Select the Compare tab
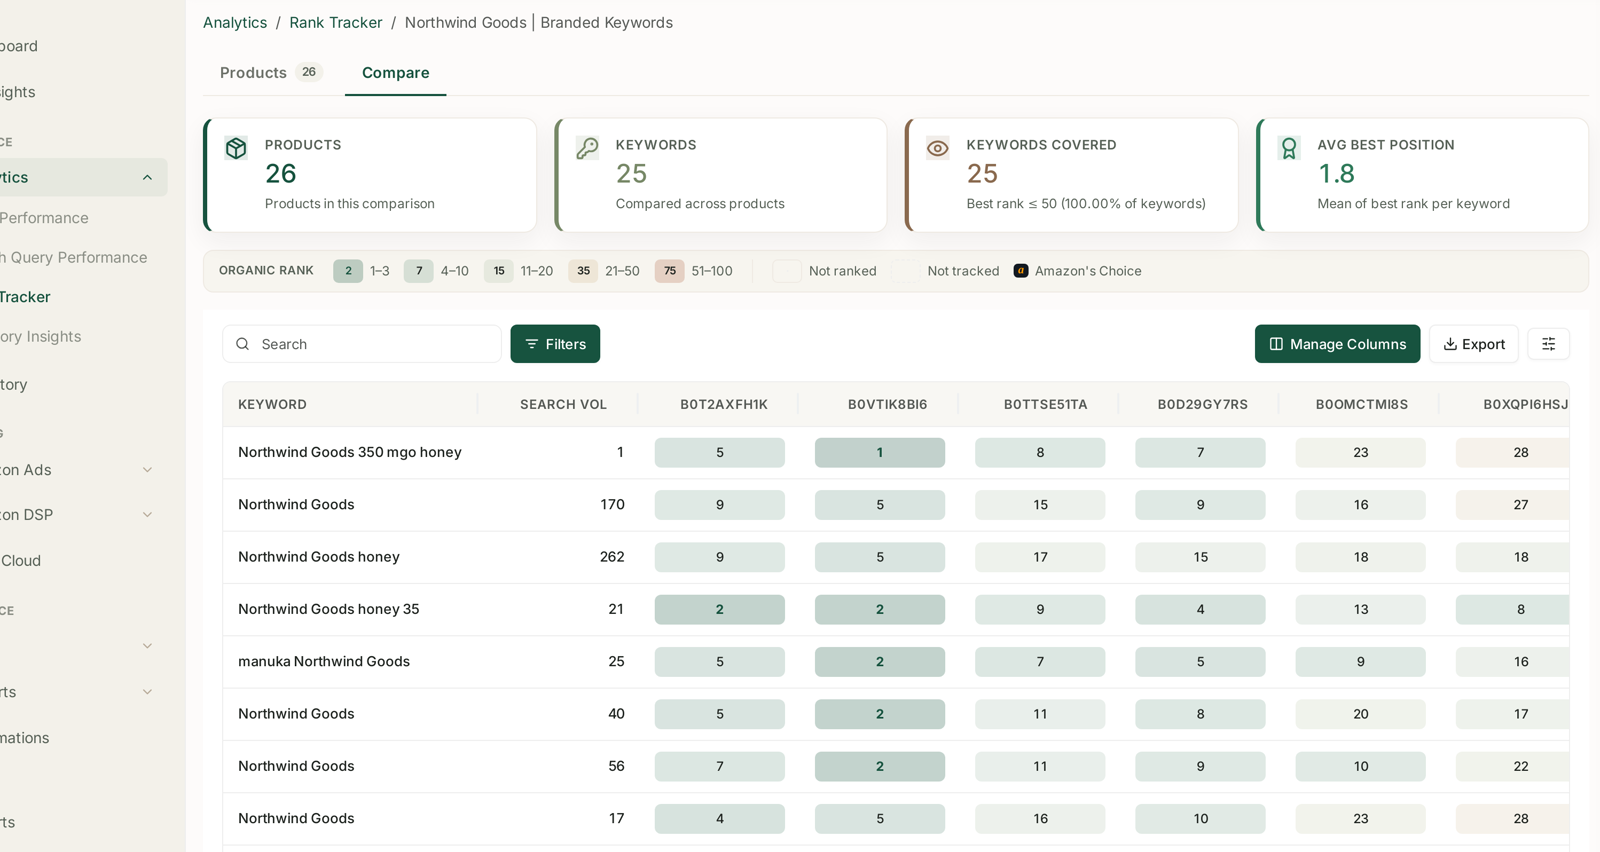This screenshot has width=1600, height=852. (396, 72)
